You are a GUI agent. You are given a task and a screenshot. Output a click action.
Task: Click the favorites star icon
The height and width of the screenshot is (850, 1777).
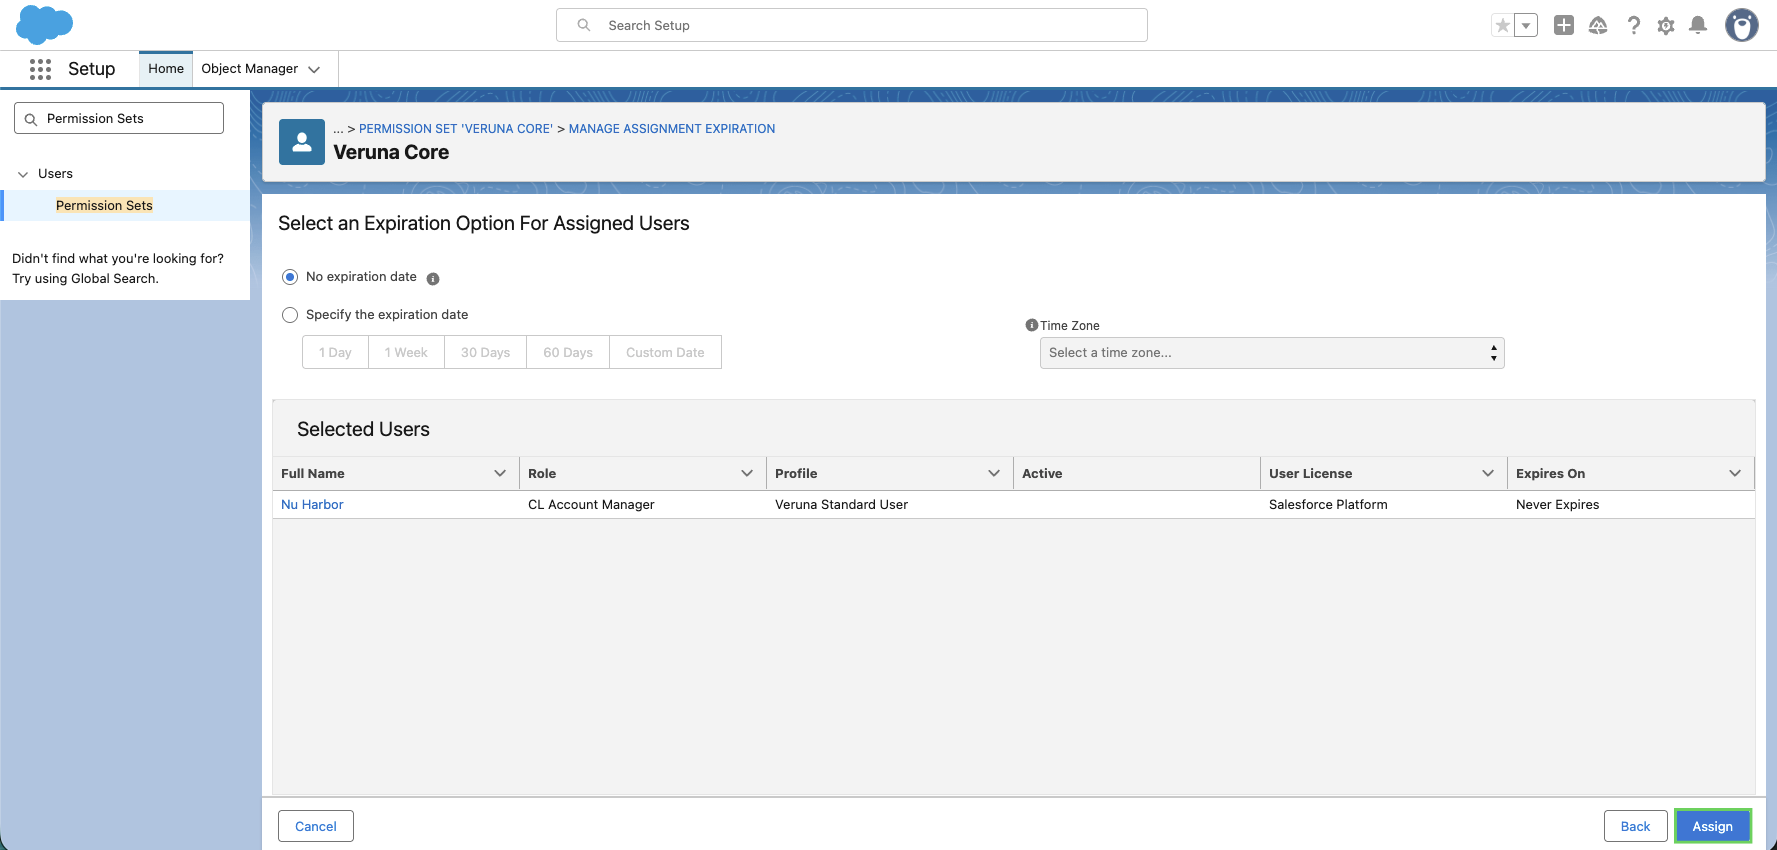[x=1502, y=26]
